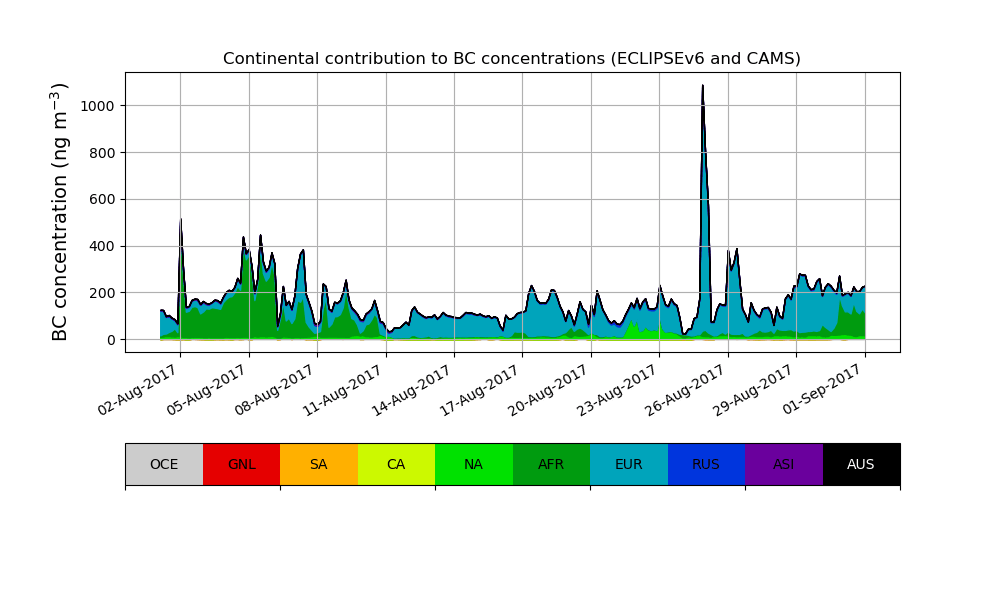Click the BC concentration y-axis label
Screen dimensions: 1000x600
click(61, 212)
